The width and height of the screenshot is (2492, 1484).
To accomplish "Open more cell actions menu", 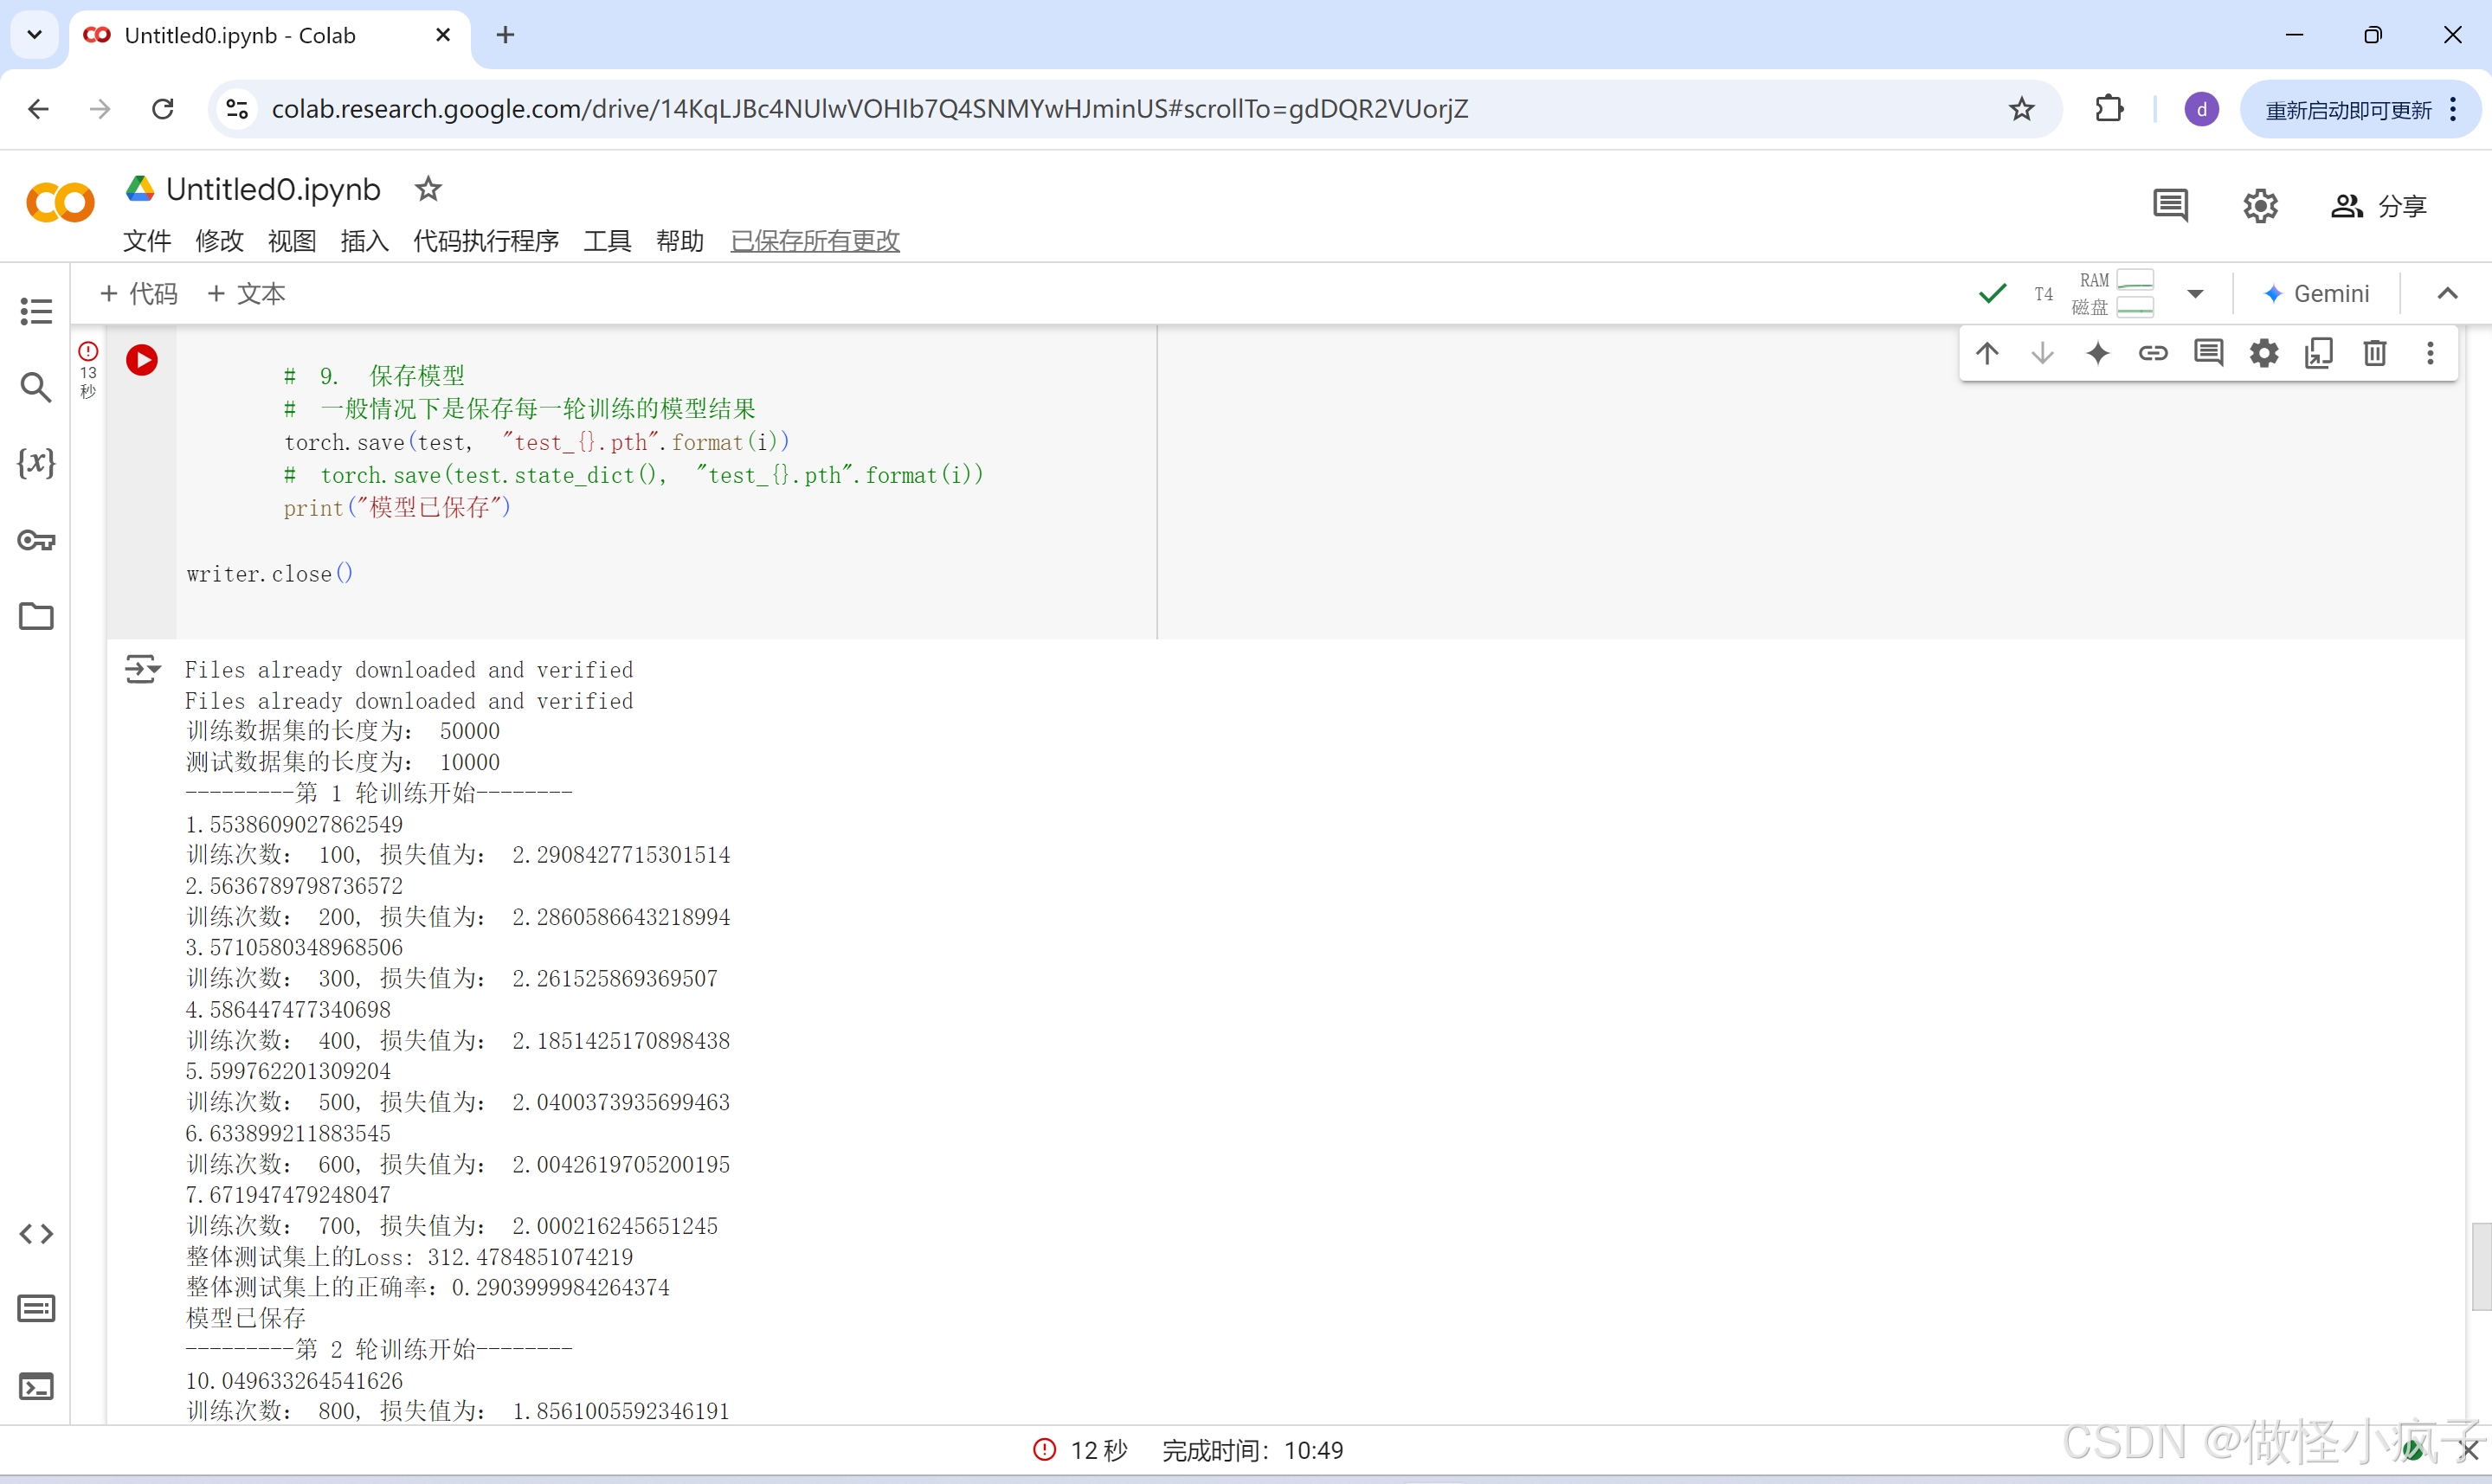I will click(2430, 353).
